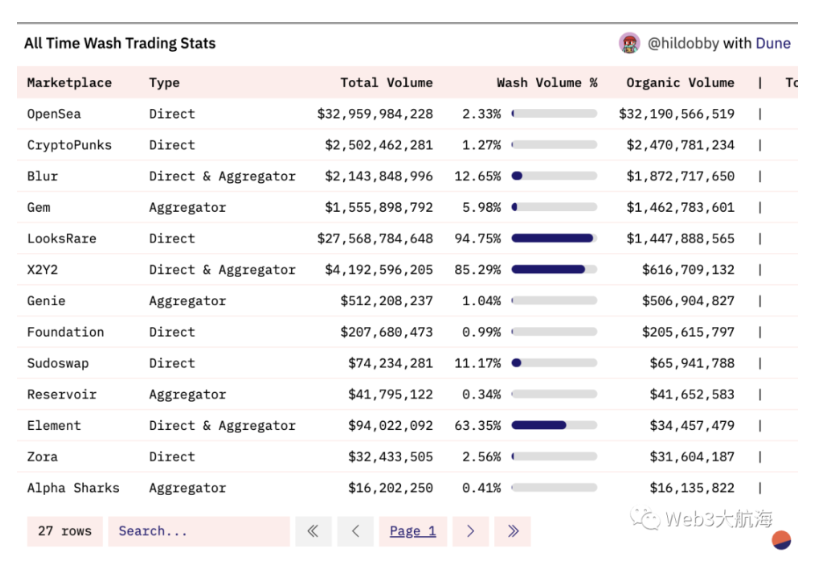Click CryptoPunks total volume $2,502,462,281

point(379,145)
